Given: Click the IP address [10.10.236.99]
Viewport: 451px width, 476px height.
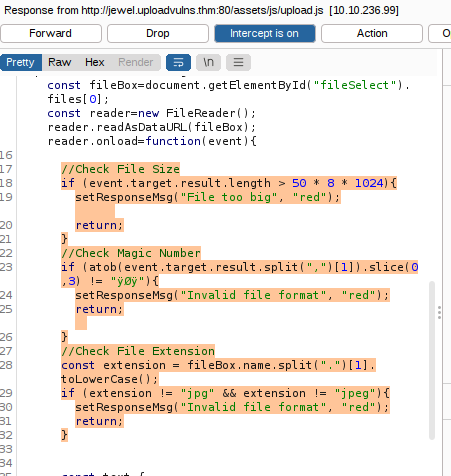Looking at the screenshot, I should point(364,10).
